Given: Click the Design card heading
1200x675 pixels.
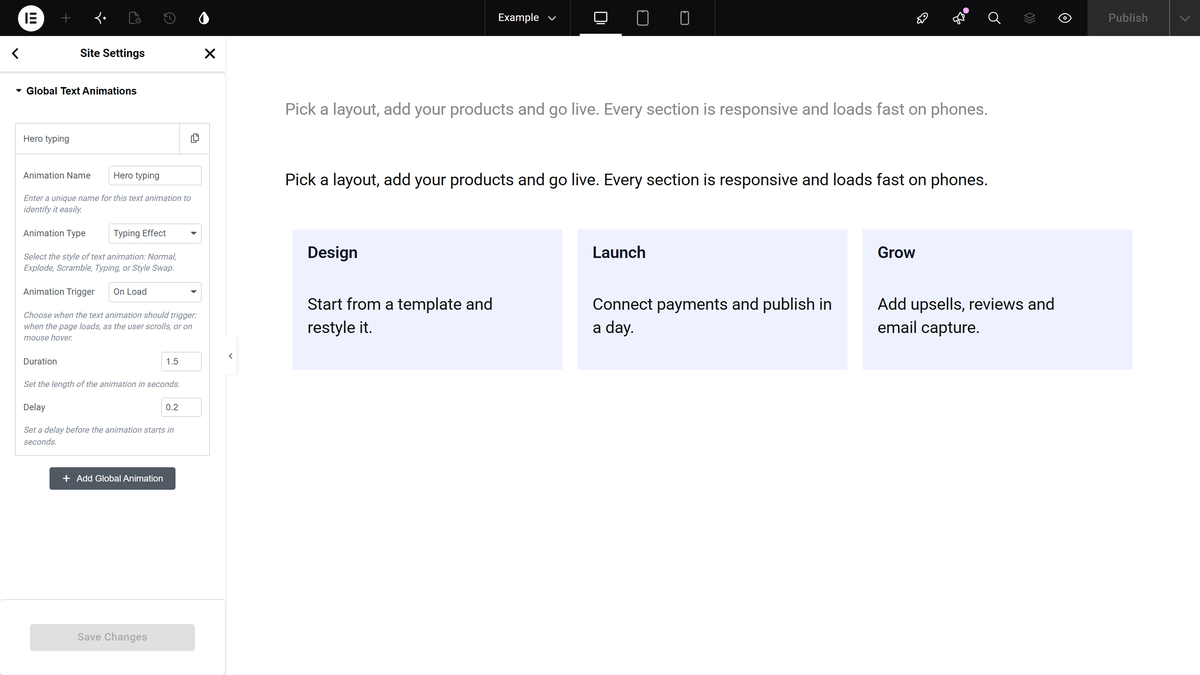Looking at the screenshot, I should coord(332,253).
